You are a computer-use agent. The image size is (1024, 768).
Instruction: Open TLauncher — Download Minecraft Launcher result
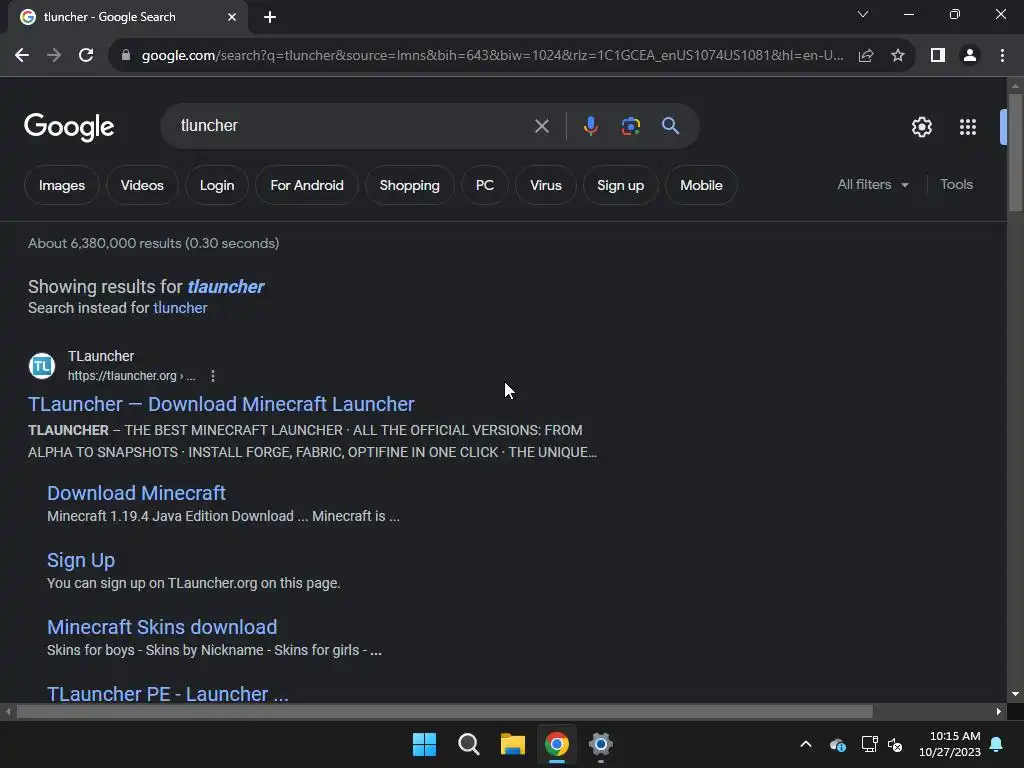coord(221,404)
